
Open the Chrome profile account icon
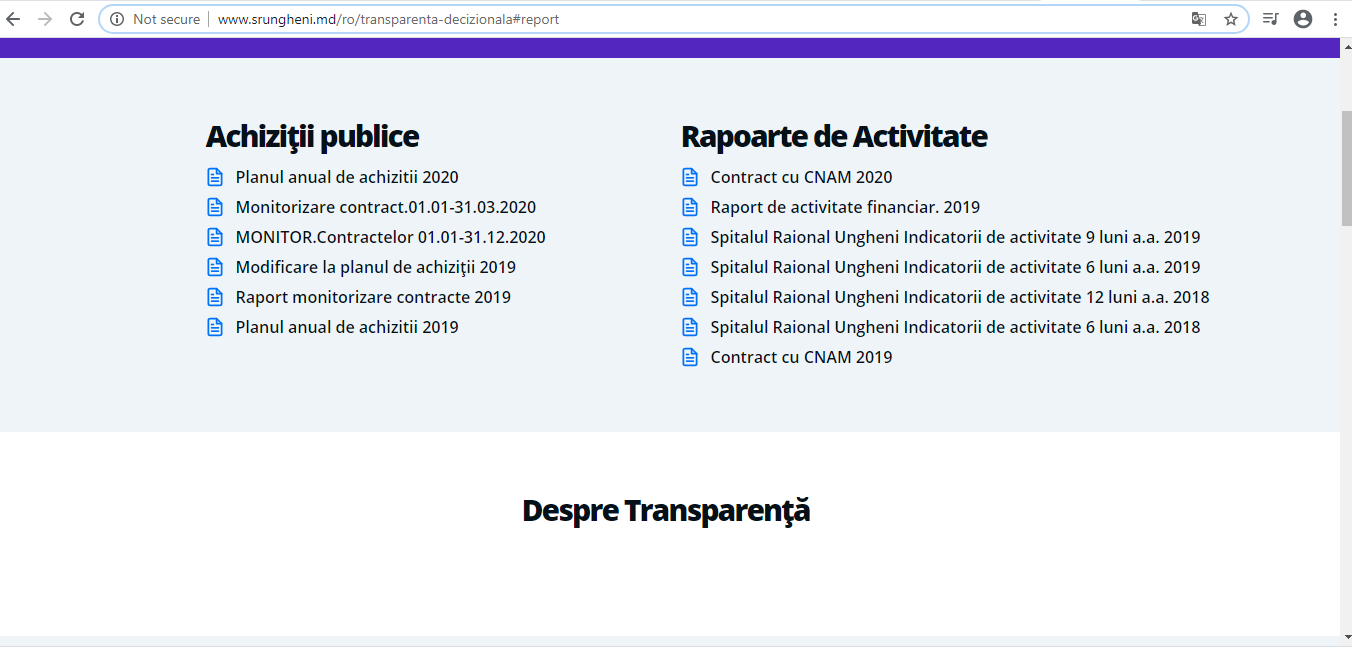click(1303, 19)
